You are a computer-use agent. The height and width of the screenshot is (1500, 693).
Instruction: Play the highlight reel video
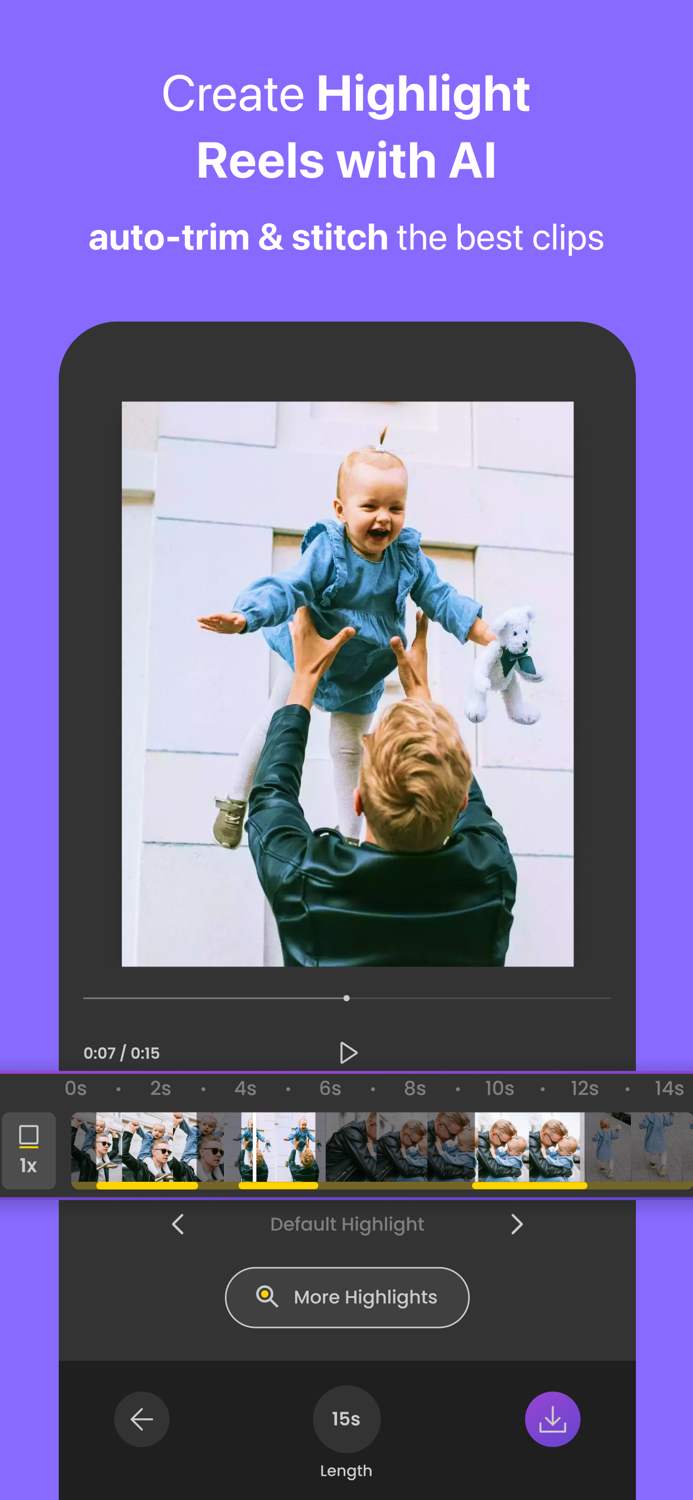coord(348,1052)
